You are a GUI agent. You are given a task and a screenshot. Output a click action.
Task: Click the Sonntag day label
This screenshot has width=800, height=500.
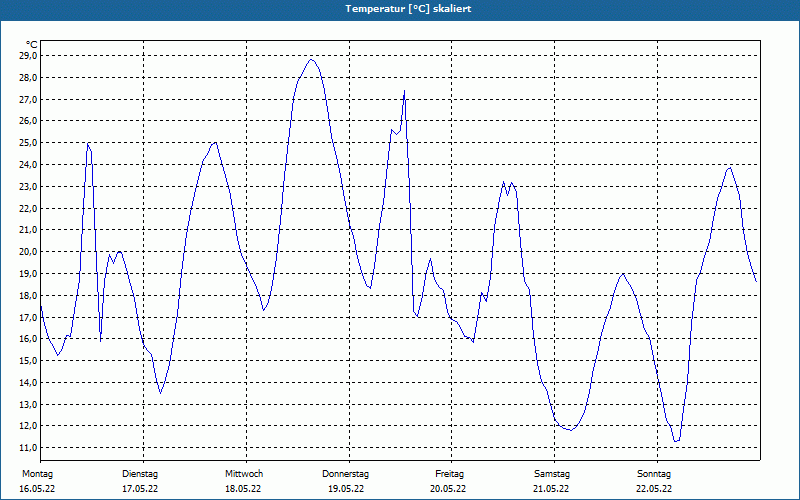coord(654,474)
